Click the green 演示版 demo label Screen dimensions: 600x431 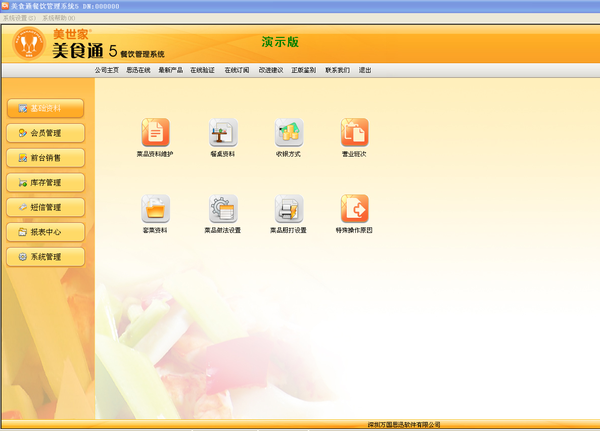[x=280, y=42]
